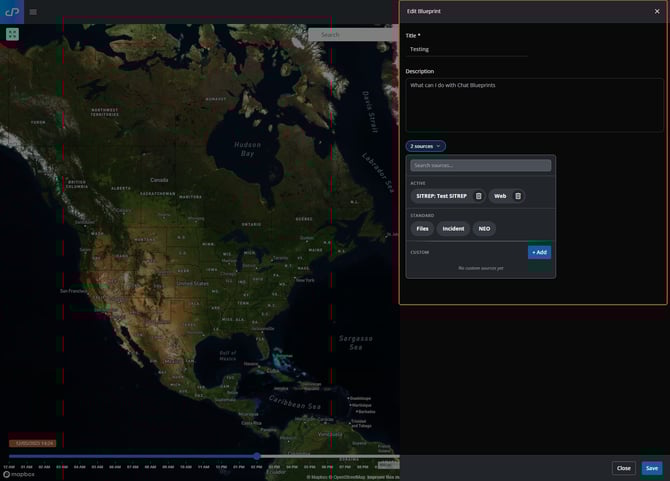Collapse the 2 sources dropdown
This screenshot has height=481, width=670.
pos(425,146)
